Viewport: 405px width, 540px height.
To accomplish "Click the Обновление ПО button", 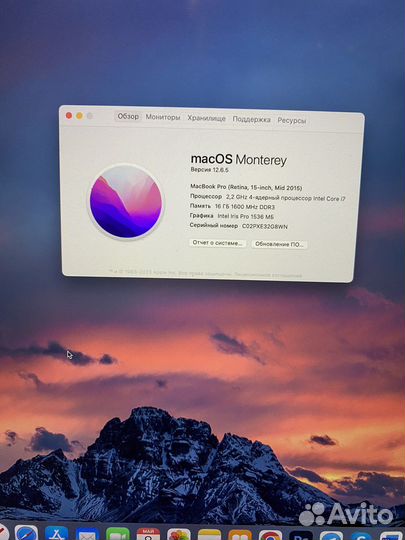I will 279,244.
